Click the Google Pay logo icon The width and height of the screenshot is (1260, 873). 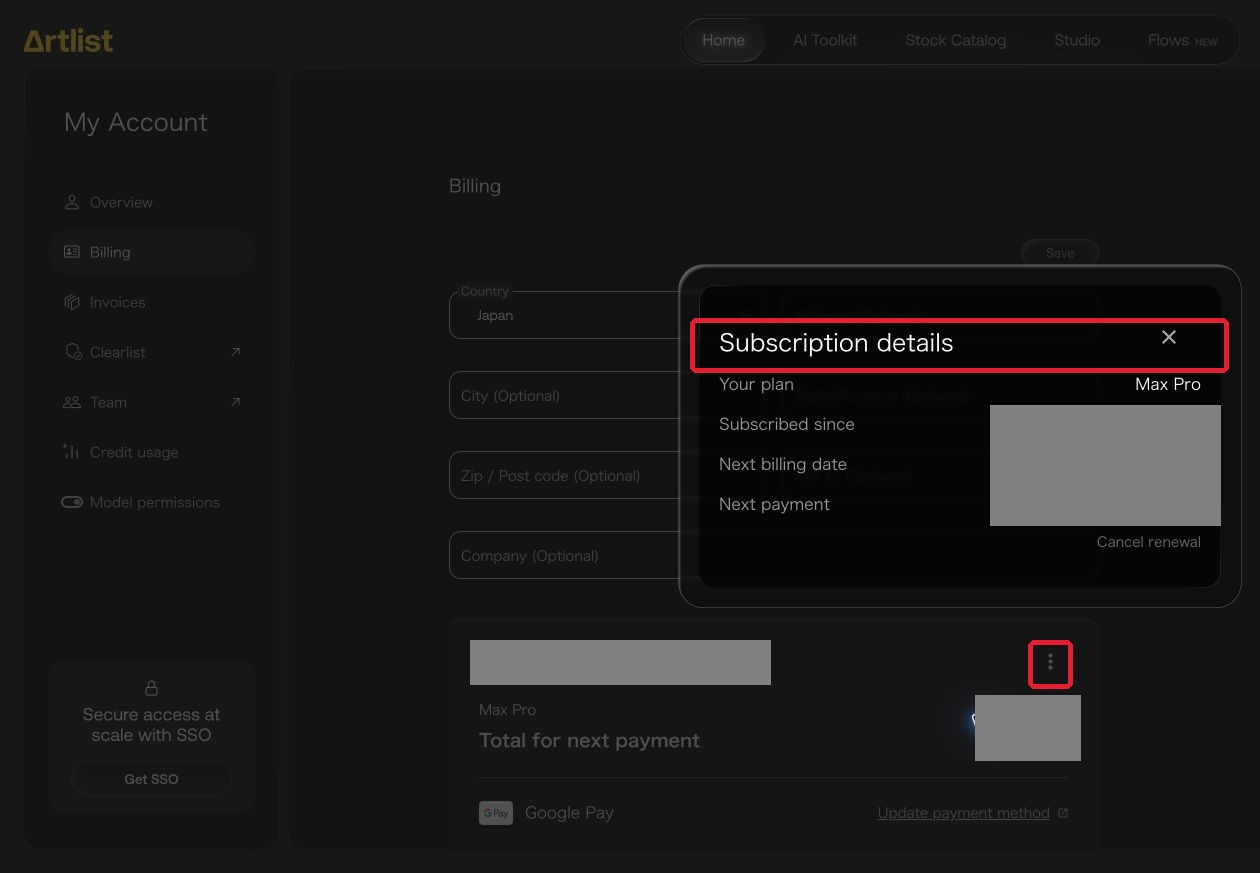(496, 813)
